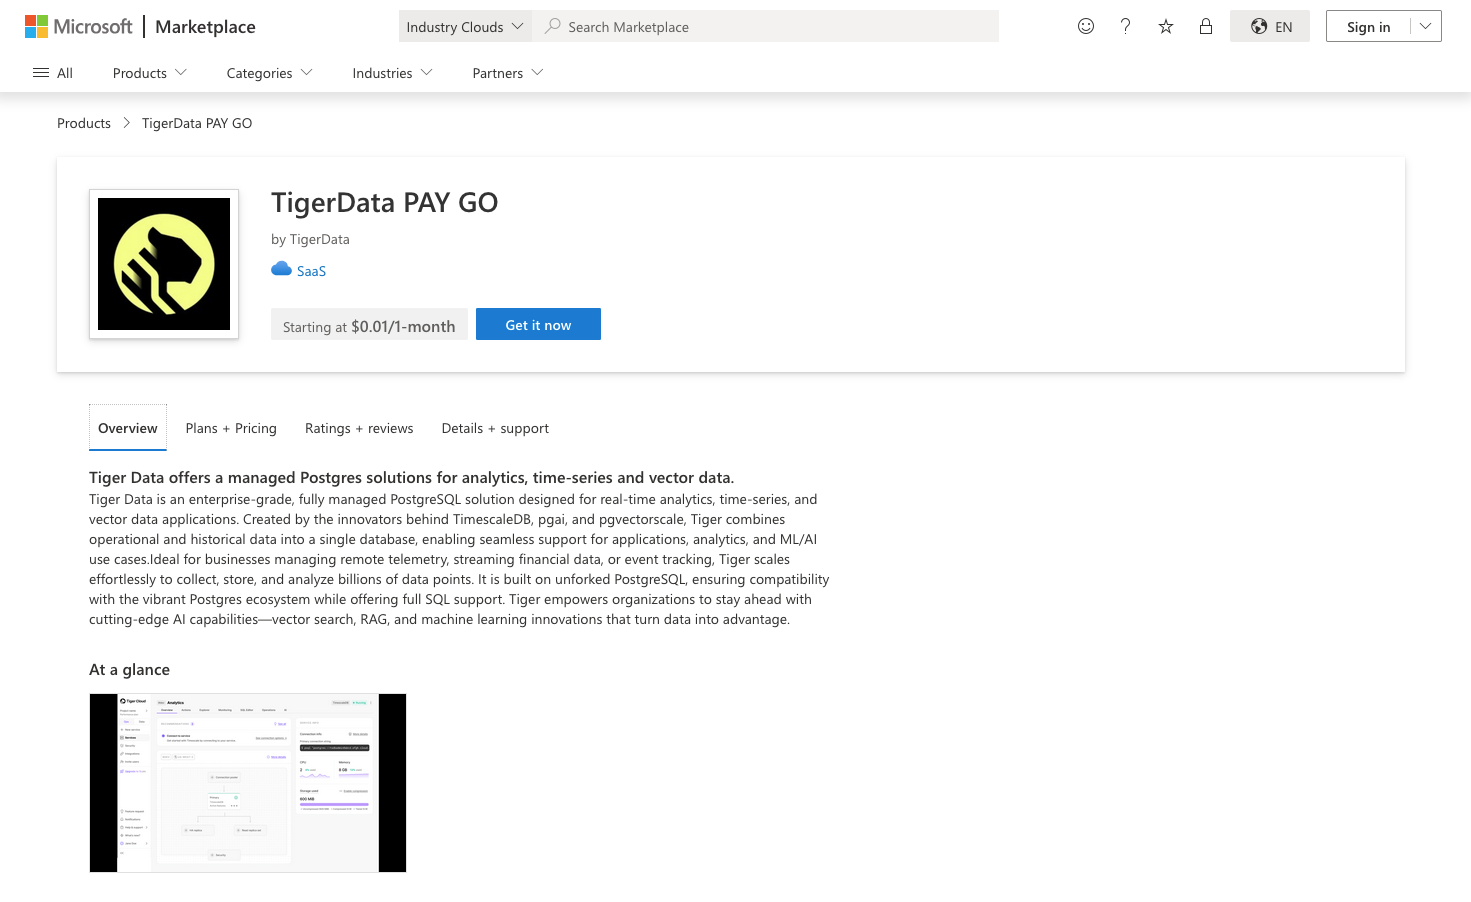
Task: Open the Industry Clouds dropdown
Action: coord(464,26)
